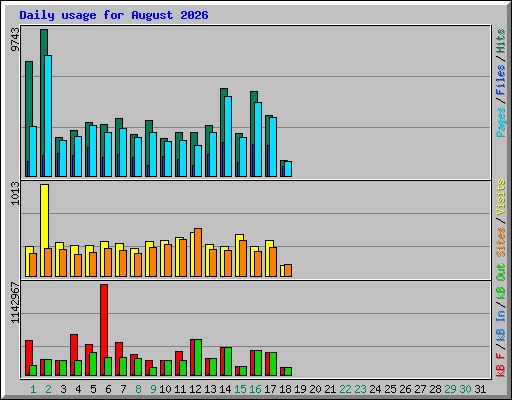Screen dimensions: 512x400
Task: Click the title "Daily usage for August 2026"
Action: click(114, 15)
